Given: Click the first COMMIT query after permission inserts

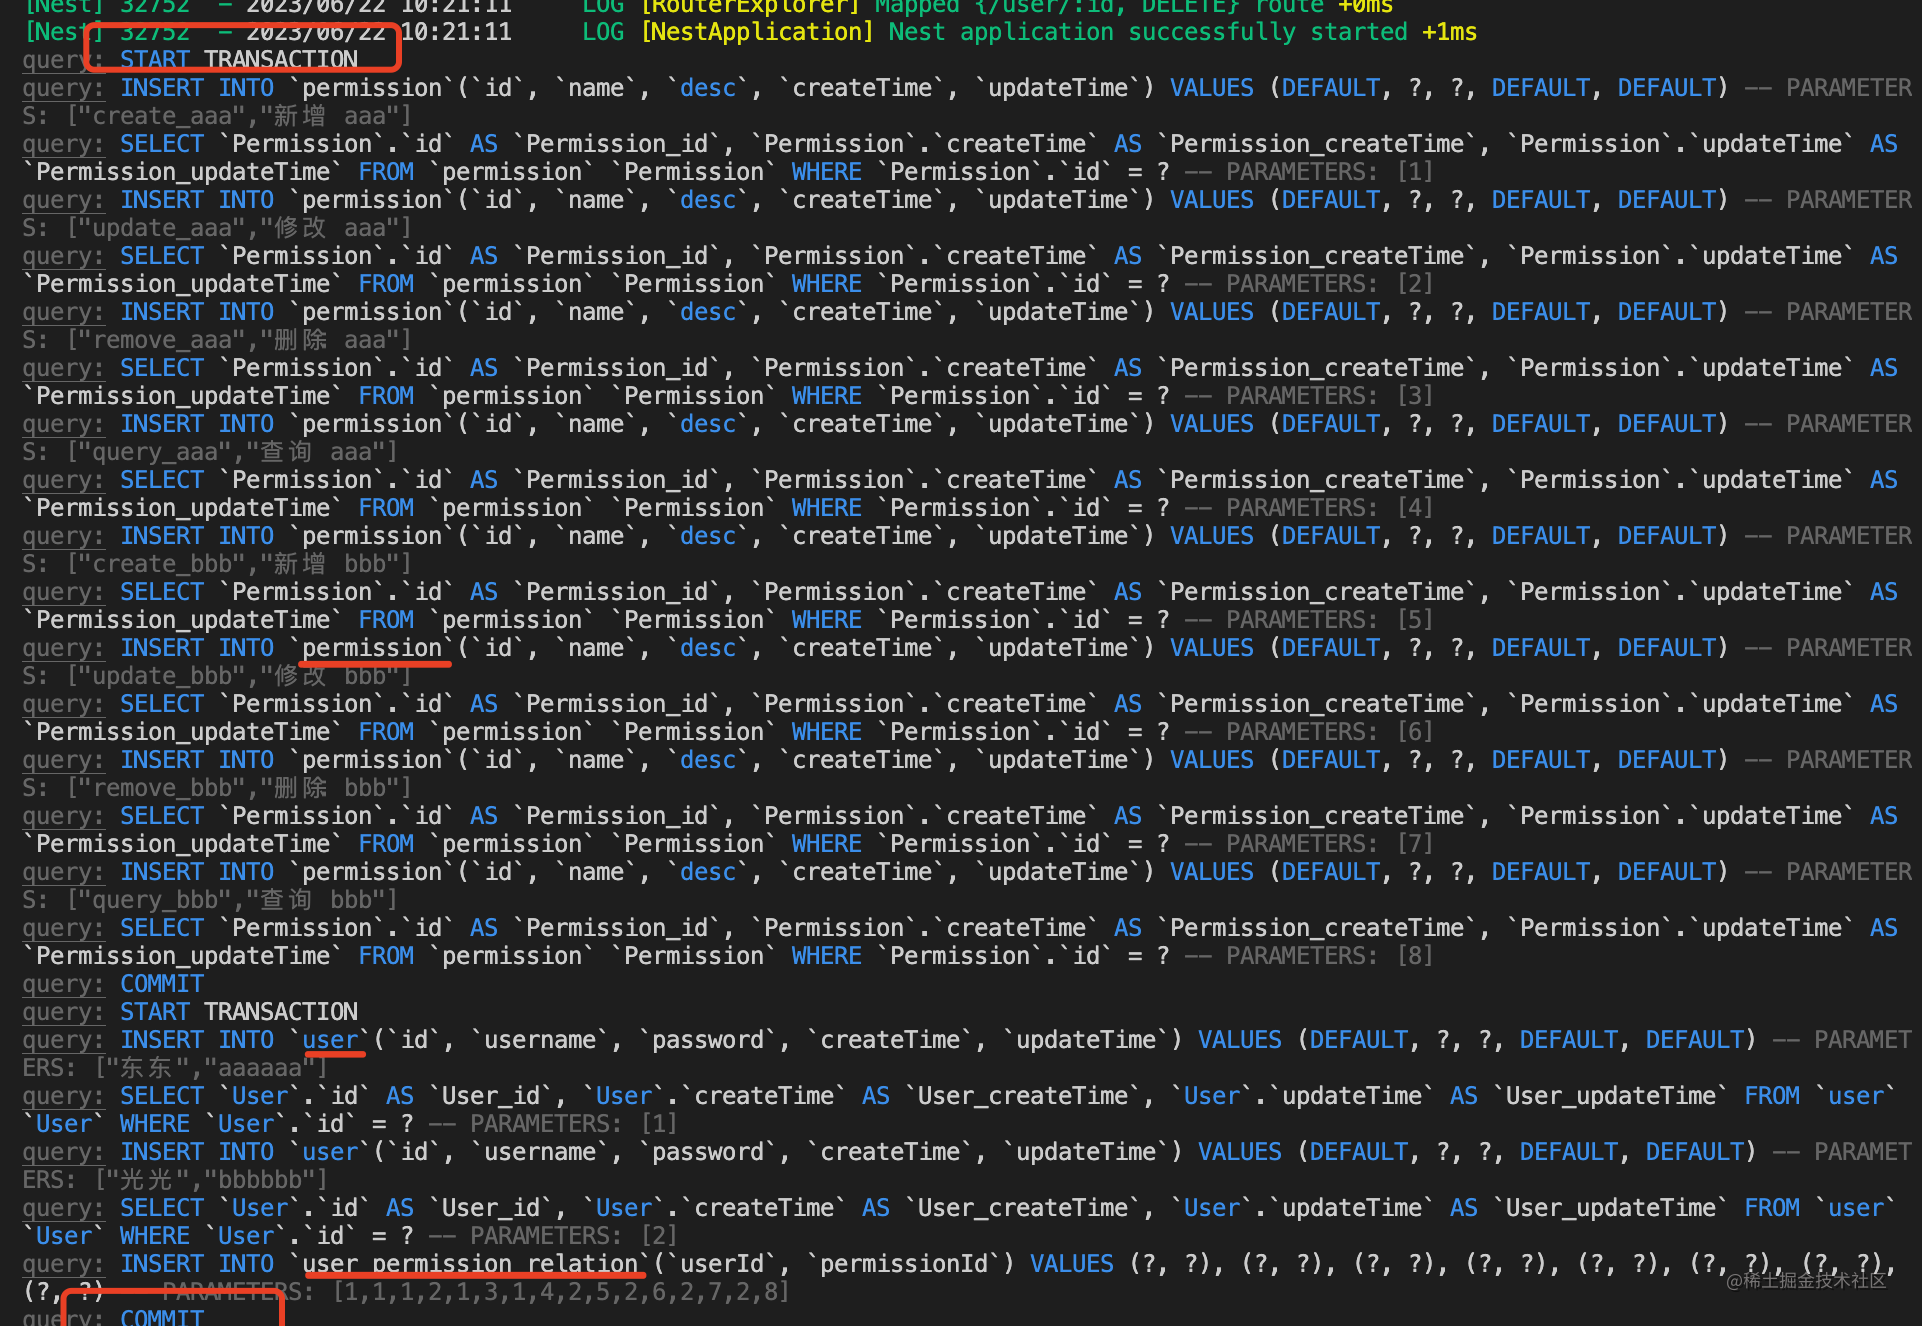Looking at the screenshot, I should click(x=162, y=984).
